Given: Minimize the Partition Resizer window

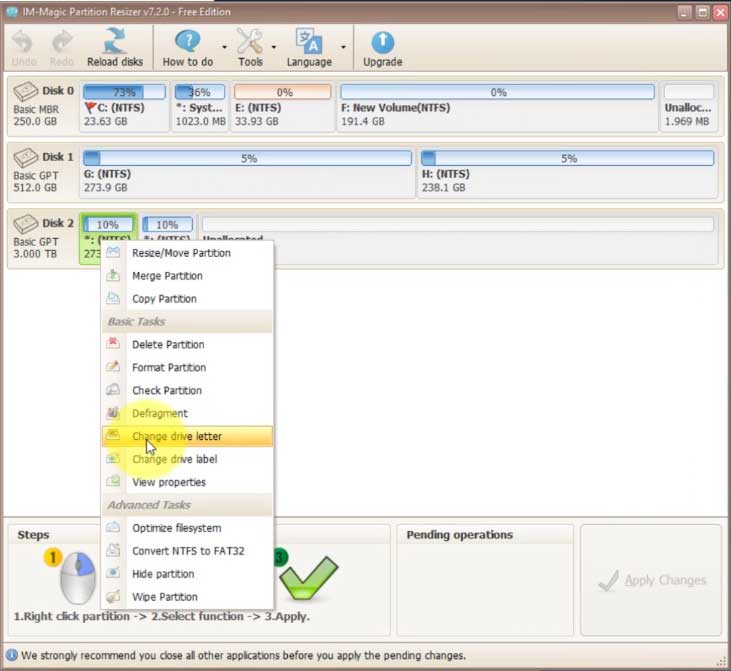Looking at the screenshot, I should (684, 12).
